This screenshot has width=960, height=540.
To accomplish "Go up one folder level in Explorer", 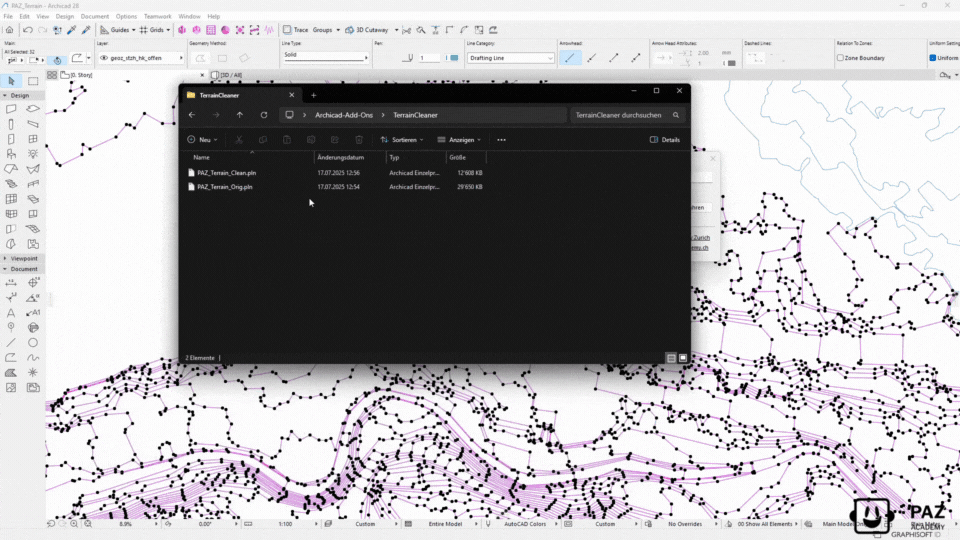I will coord(240,115).
